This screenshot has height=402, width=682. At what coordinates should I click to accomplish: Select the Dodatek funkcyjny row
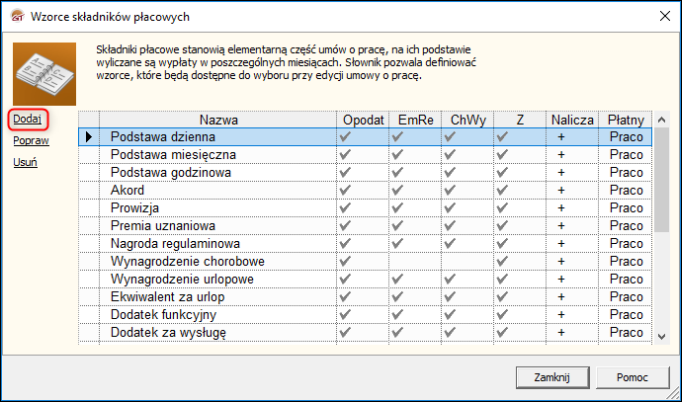coord(163,315)
